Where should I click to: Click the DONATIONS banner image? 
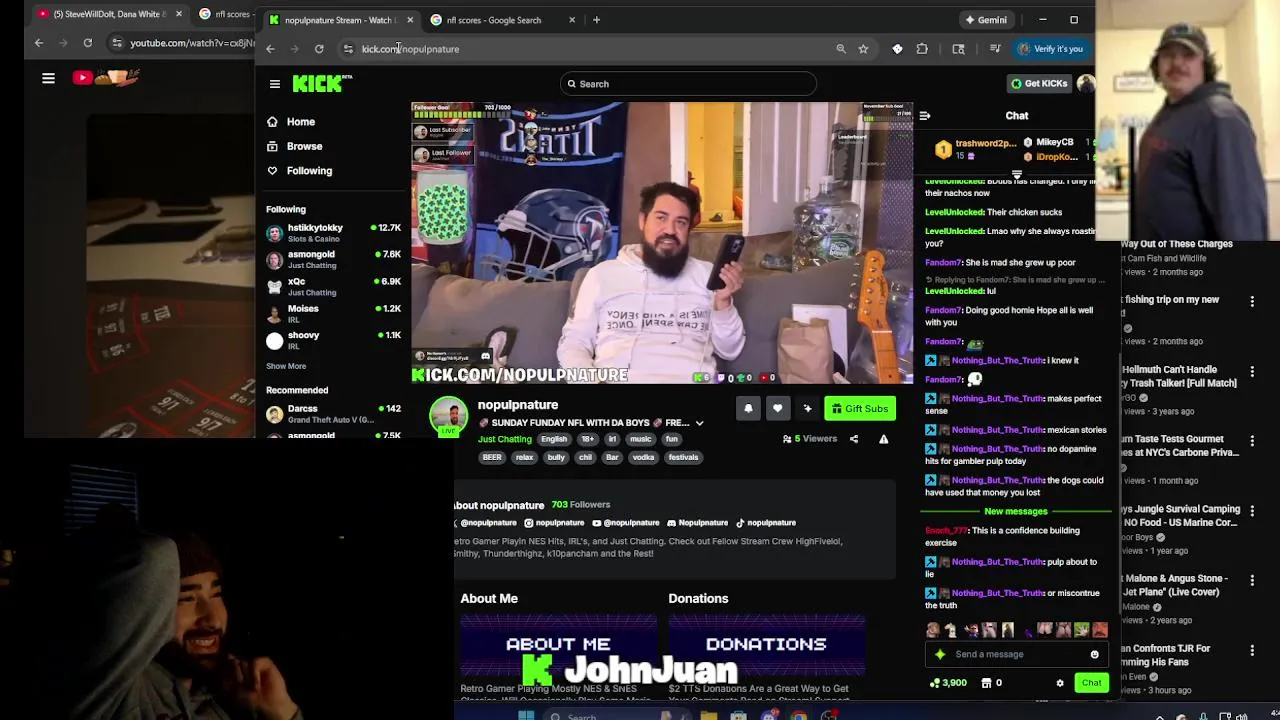click(766, 646)
